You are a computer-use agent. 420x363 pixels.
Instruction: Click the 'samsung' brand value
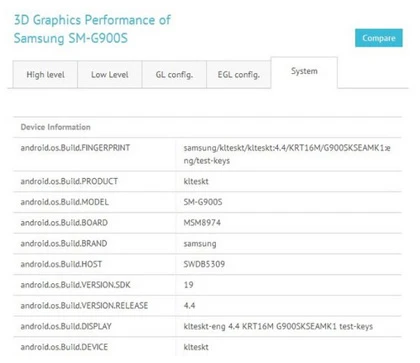click(200, 244)
